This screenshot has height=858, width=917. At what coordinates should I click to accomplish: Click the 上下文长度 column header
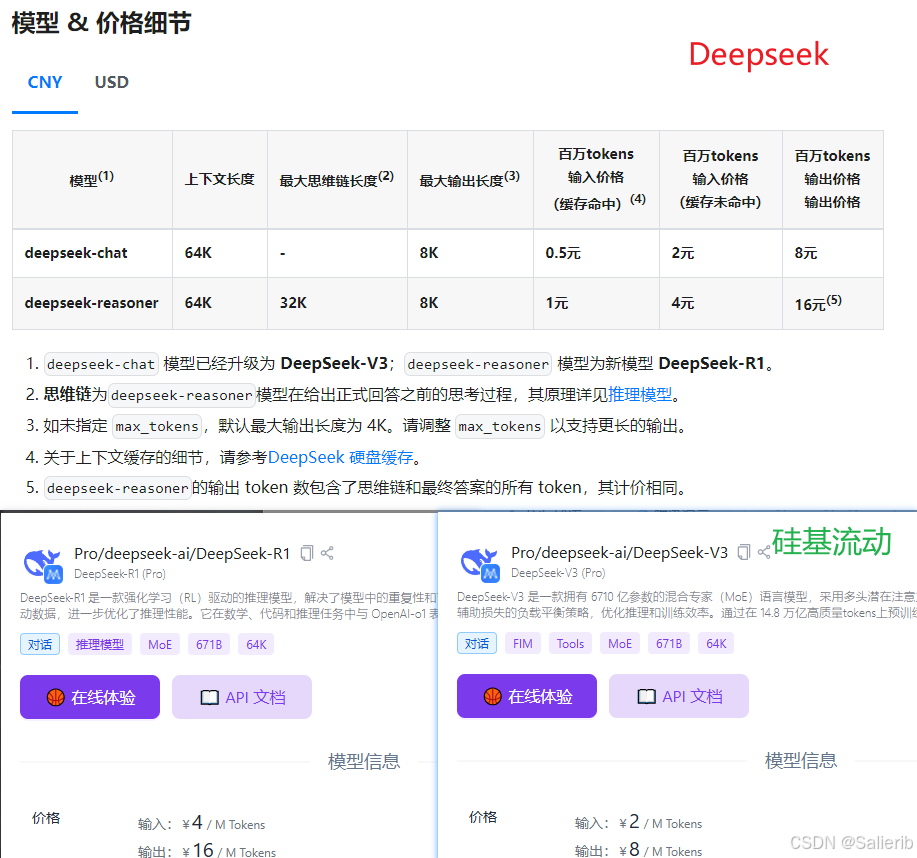(220, 179)
